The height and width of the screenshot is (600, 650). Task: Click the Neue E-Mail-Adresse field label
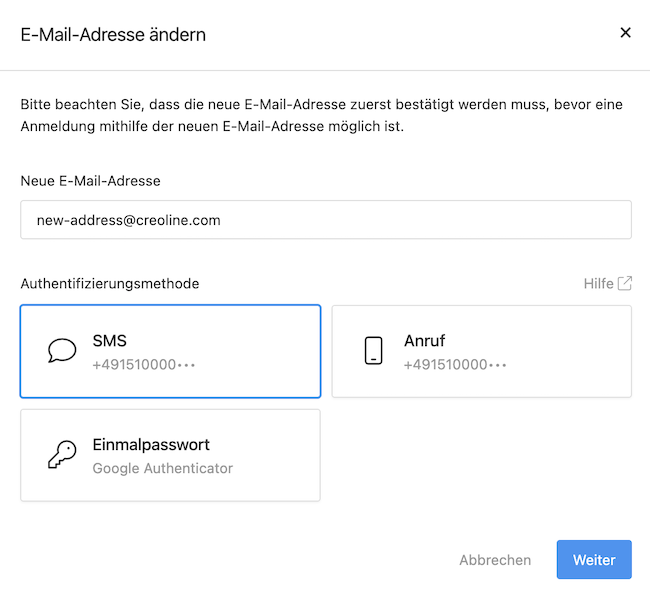[x=90, y=181]
